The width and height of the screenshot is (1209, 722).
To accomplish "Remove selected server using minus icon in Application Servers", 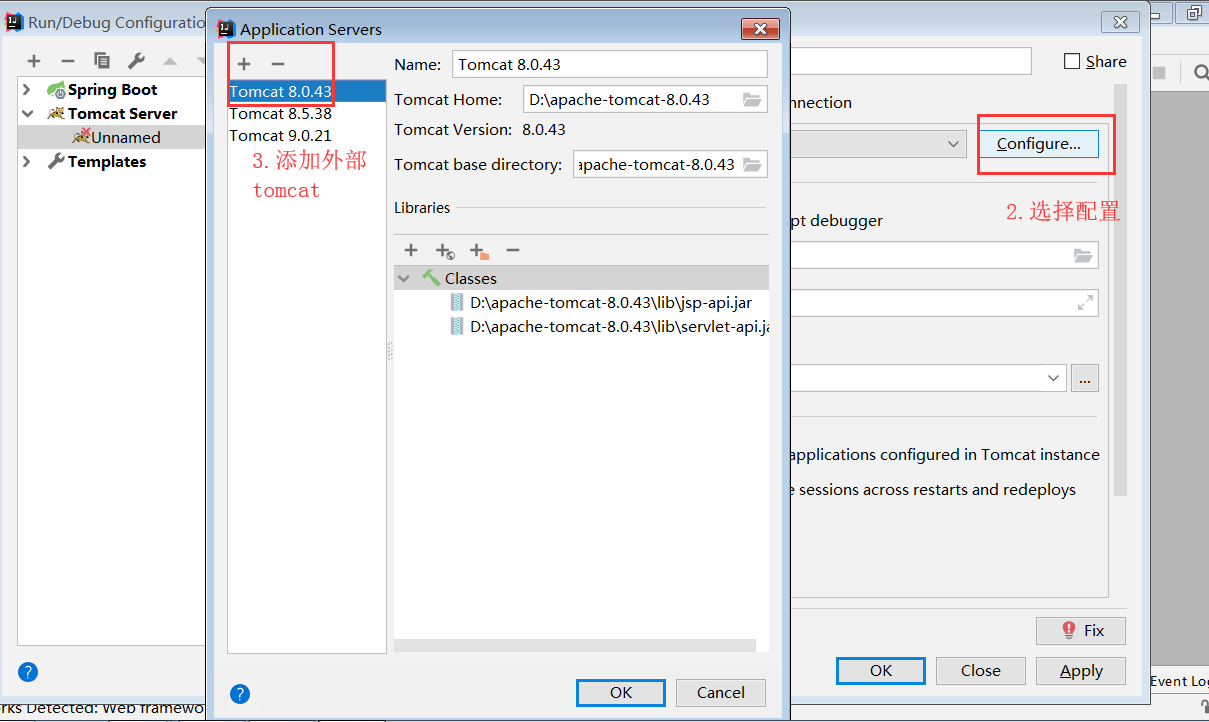I will [278, 64].
